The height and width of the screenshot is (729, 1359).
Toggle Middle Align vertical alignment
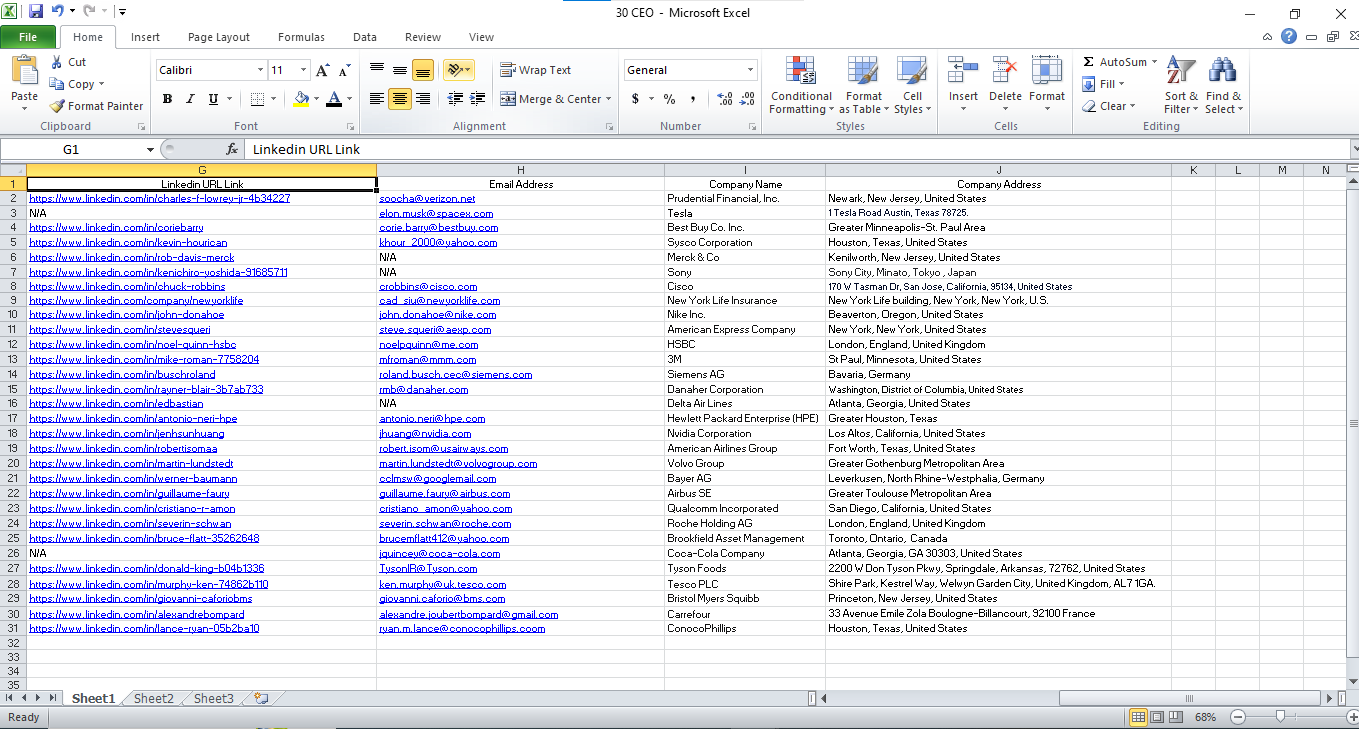click(399, 70)
